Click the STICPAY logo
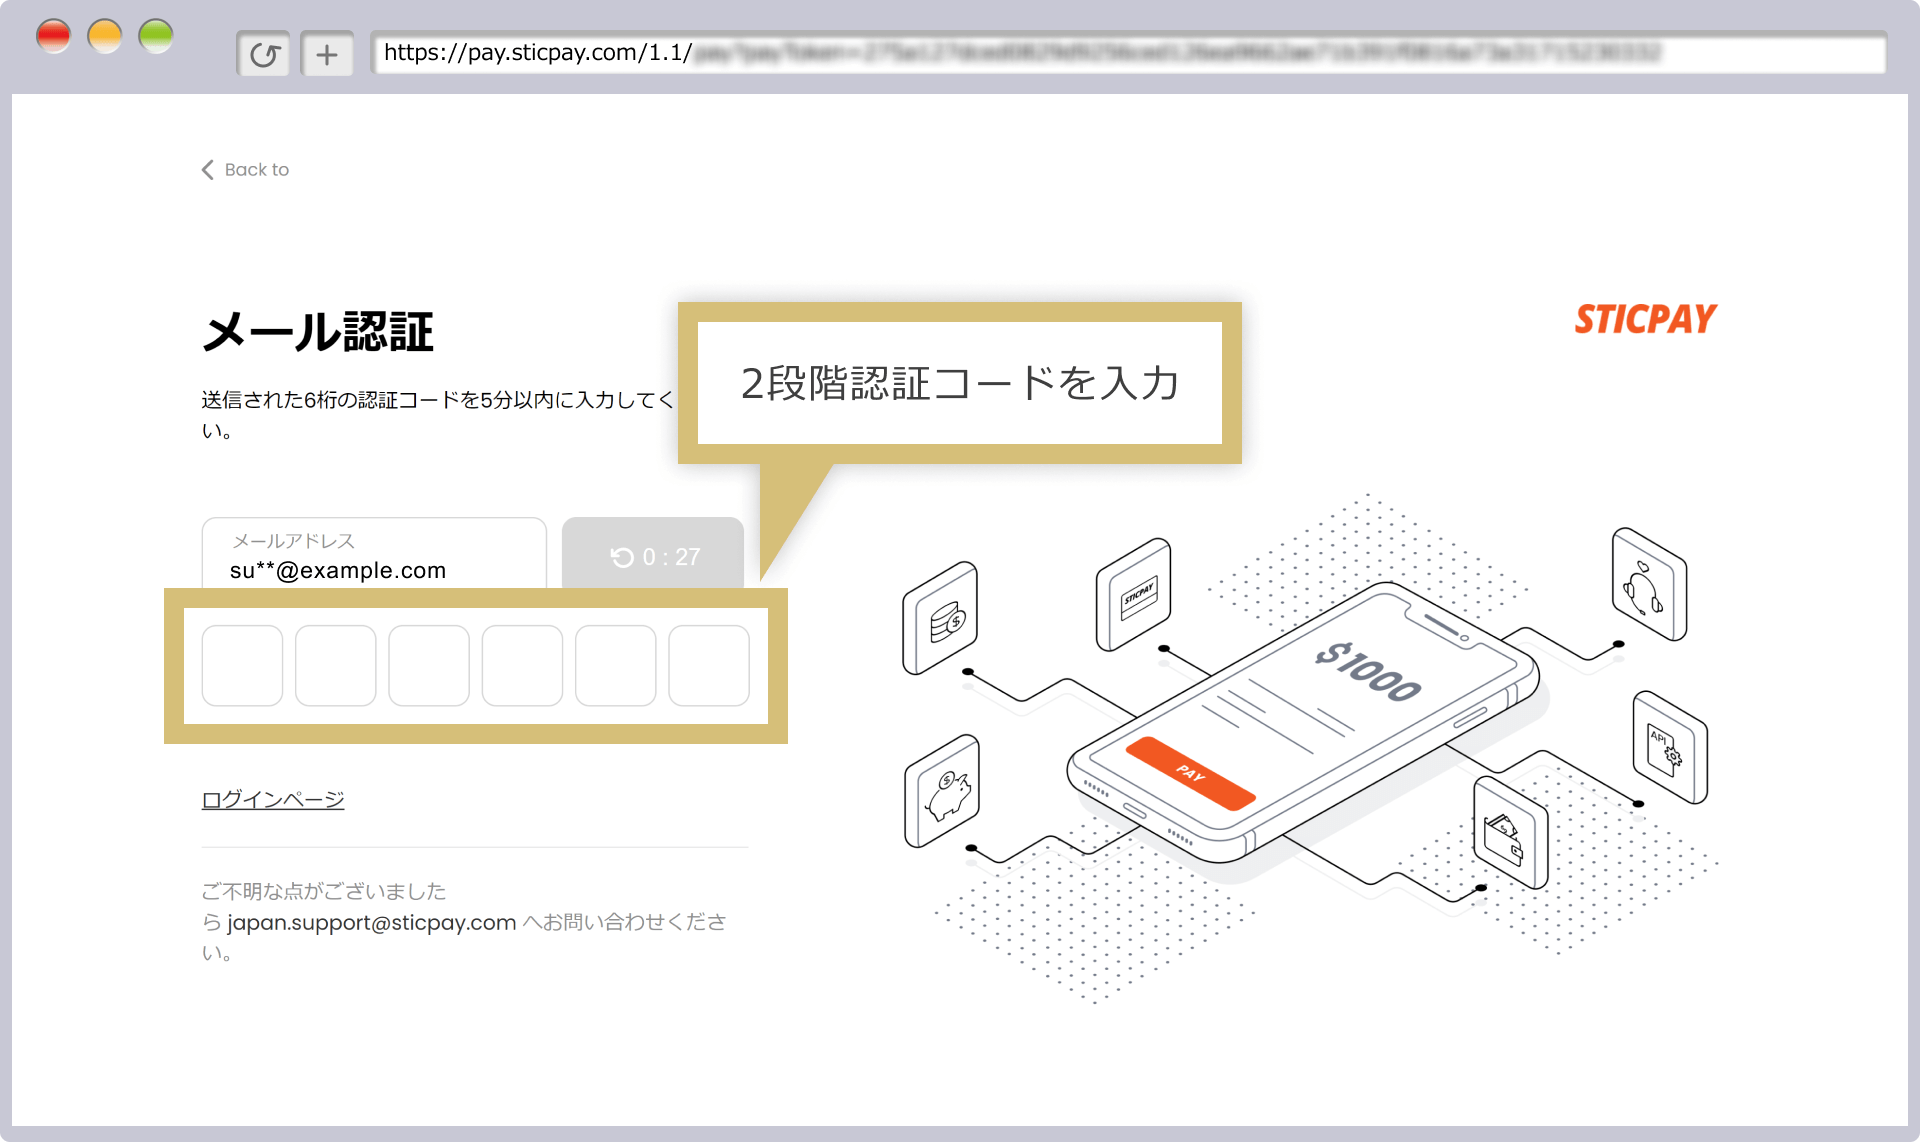Screen dimensions: 1920x1142 point(1646,319)
